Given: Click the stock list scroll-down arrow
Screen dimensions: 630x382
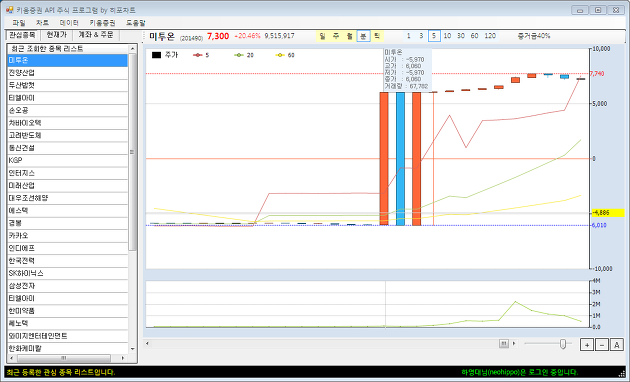Looking at the screenshot, I should click(x=133, y=349).
